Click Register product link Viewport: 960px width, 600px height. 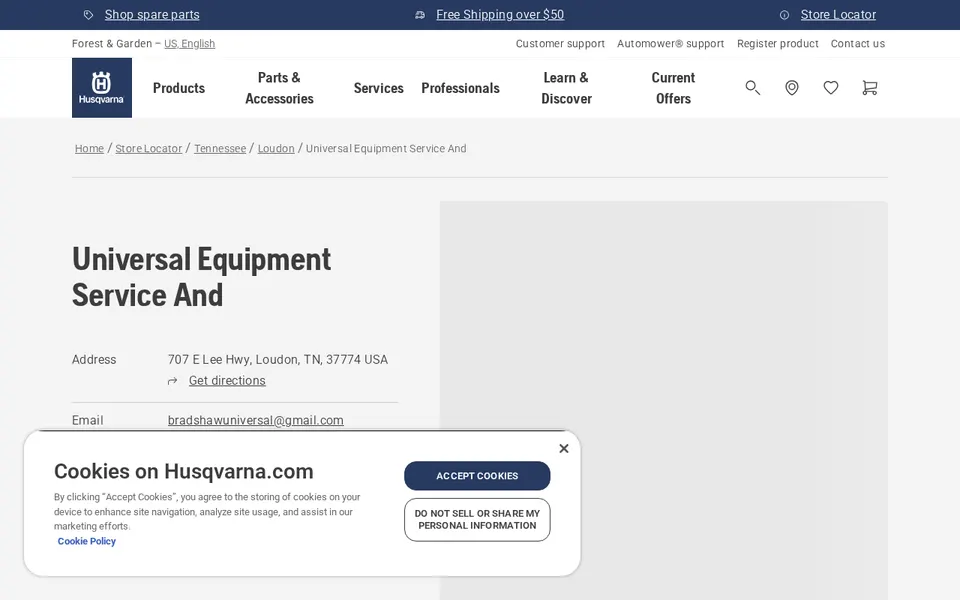coord(778,43)
